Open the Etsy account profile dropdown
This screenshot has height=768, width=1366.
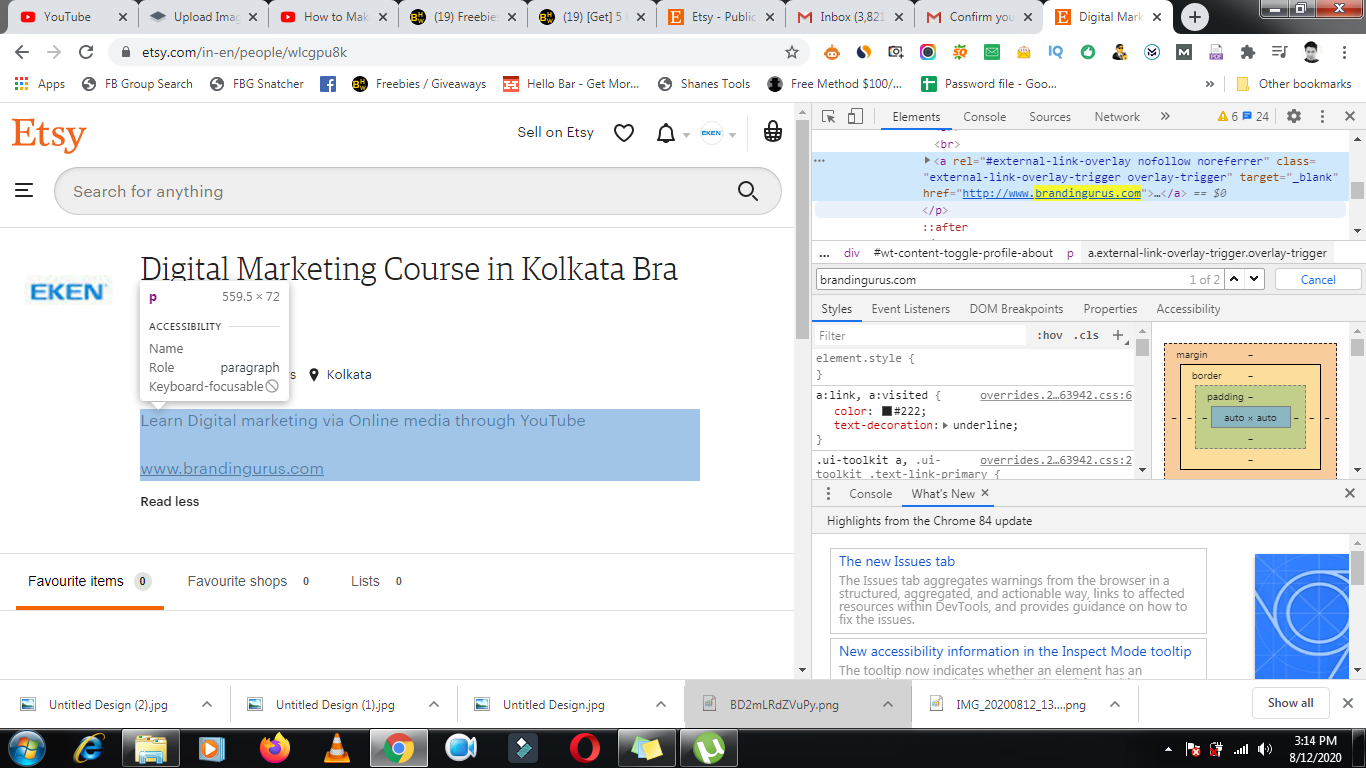[718, 133]
